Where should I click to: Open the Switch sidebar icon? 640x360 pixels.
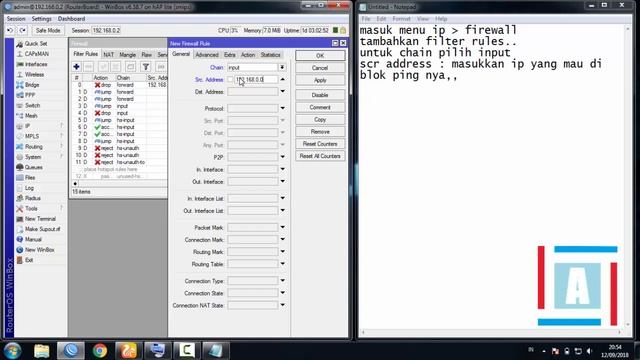pyautogui.click(x=19, y=105)
